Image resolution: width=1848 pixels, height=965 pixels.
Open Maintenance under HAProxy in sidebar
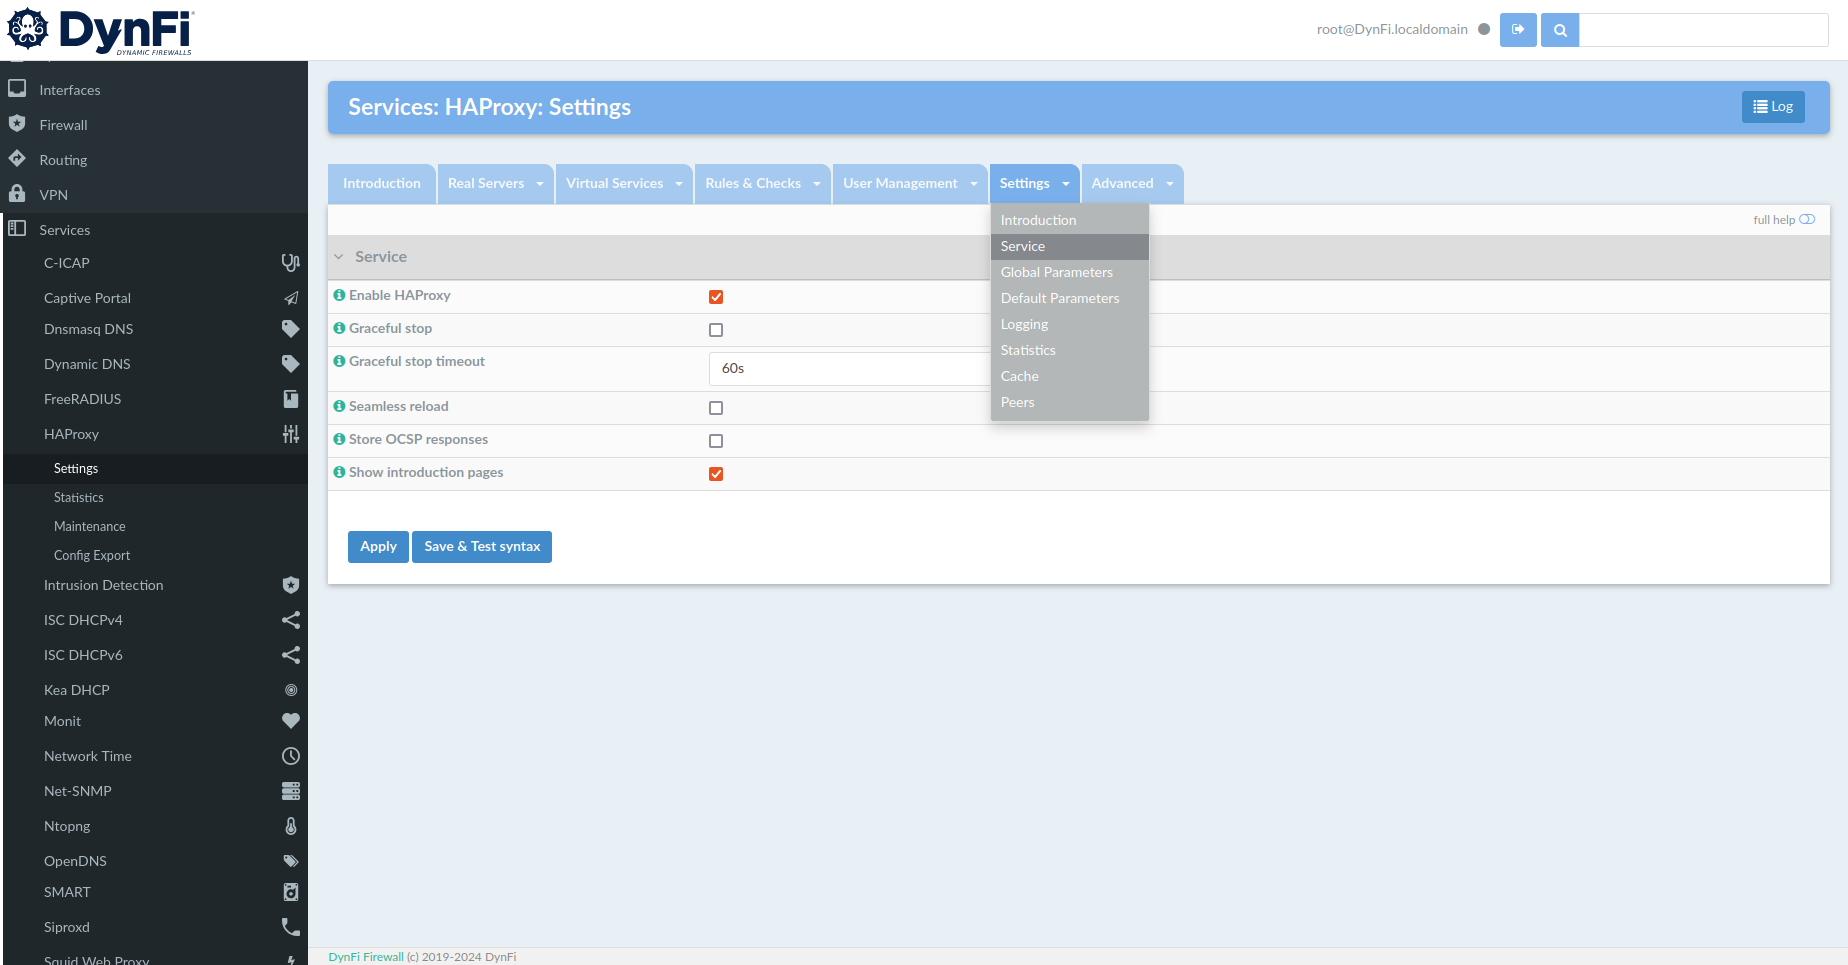(x=90, y=526)
